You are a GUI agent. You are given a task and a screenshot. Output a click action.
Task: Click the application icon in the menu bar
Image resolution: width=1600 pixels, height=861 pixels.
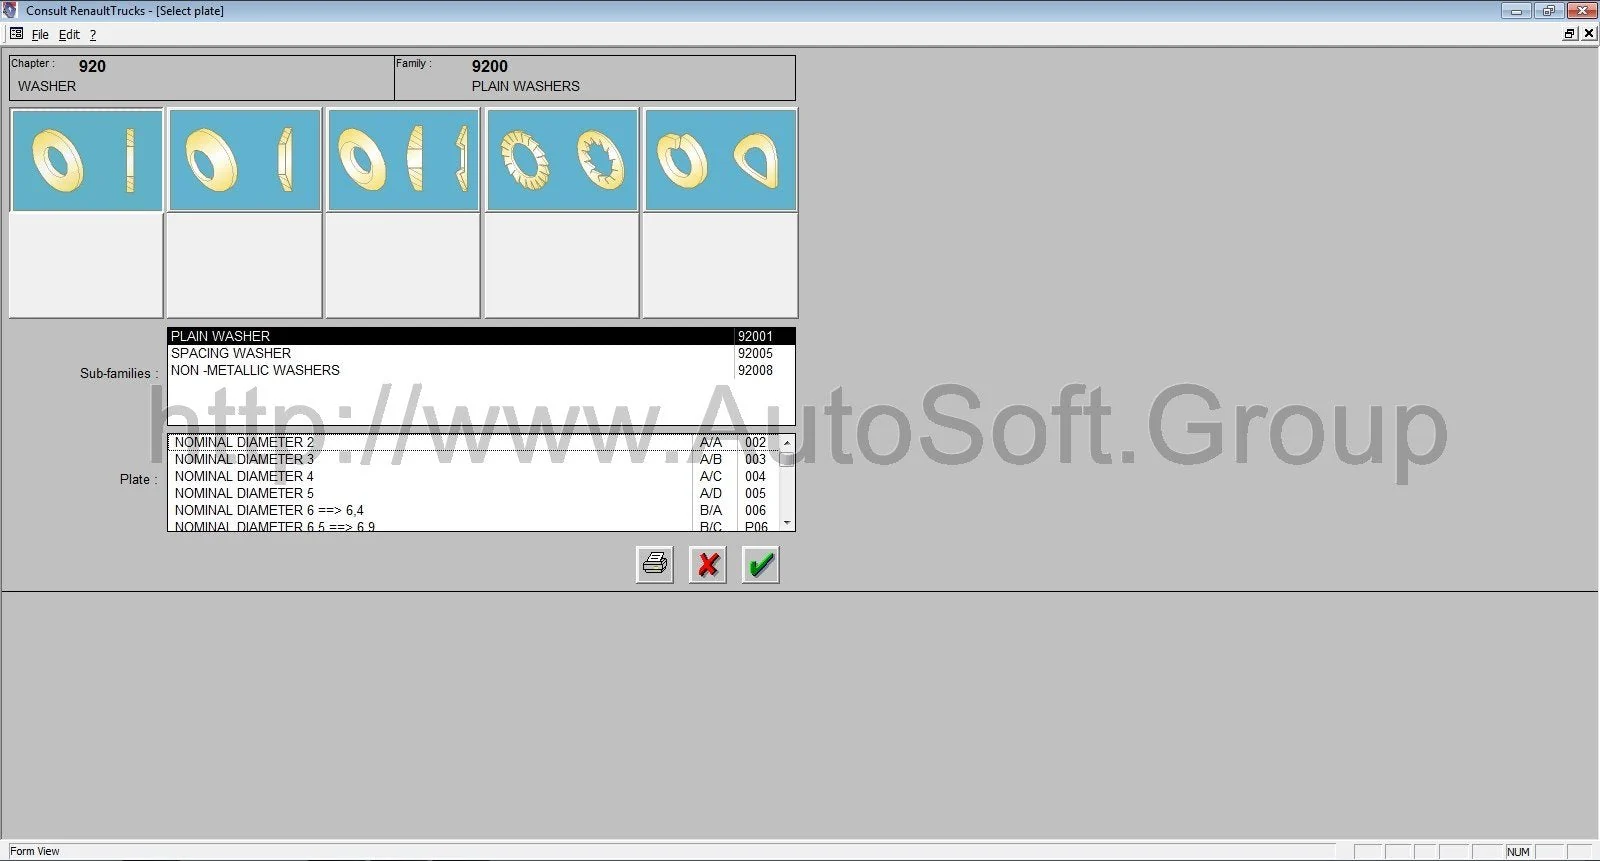coord(16,34)
